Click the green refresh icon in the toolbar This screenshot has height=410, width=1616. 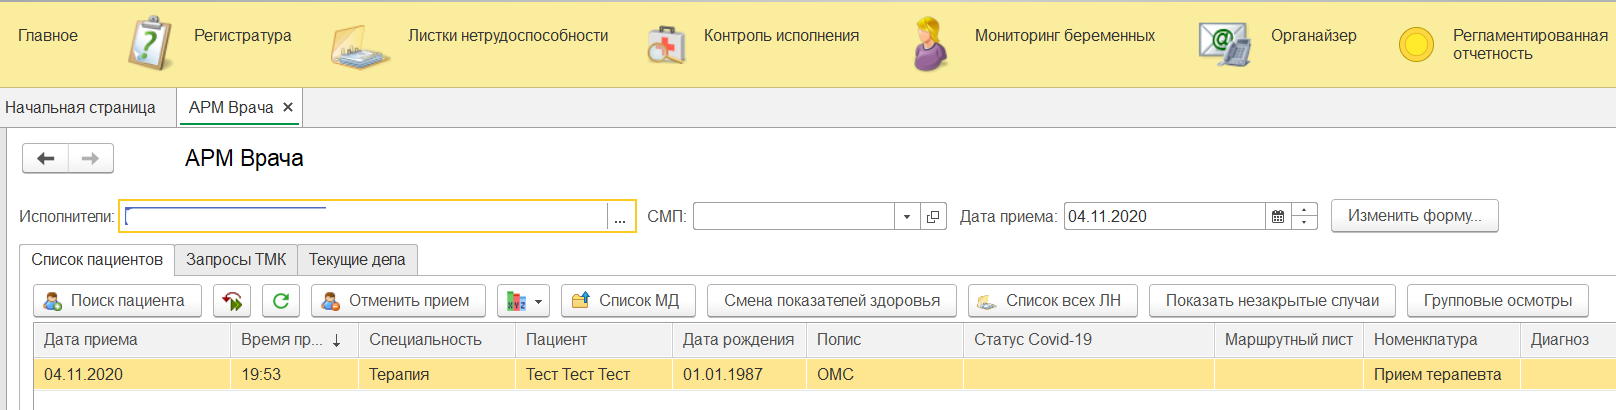tap(281, 301)
